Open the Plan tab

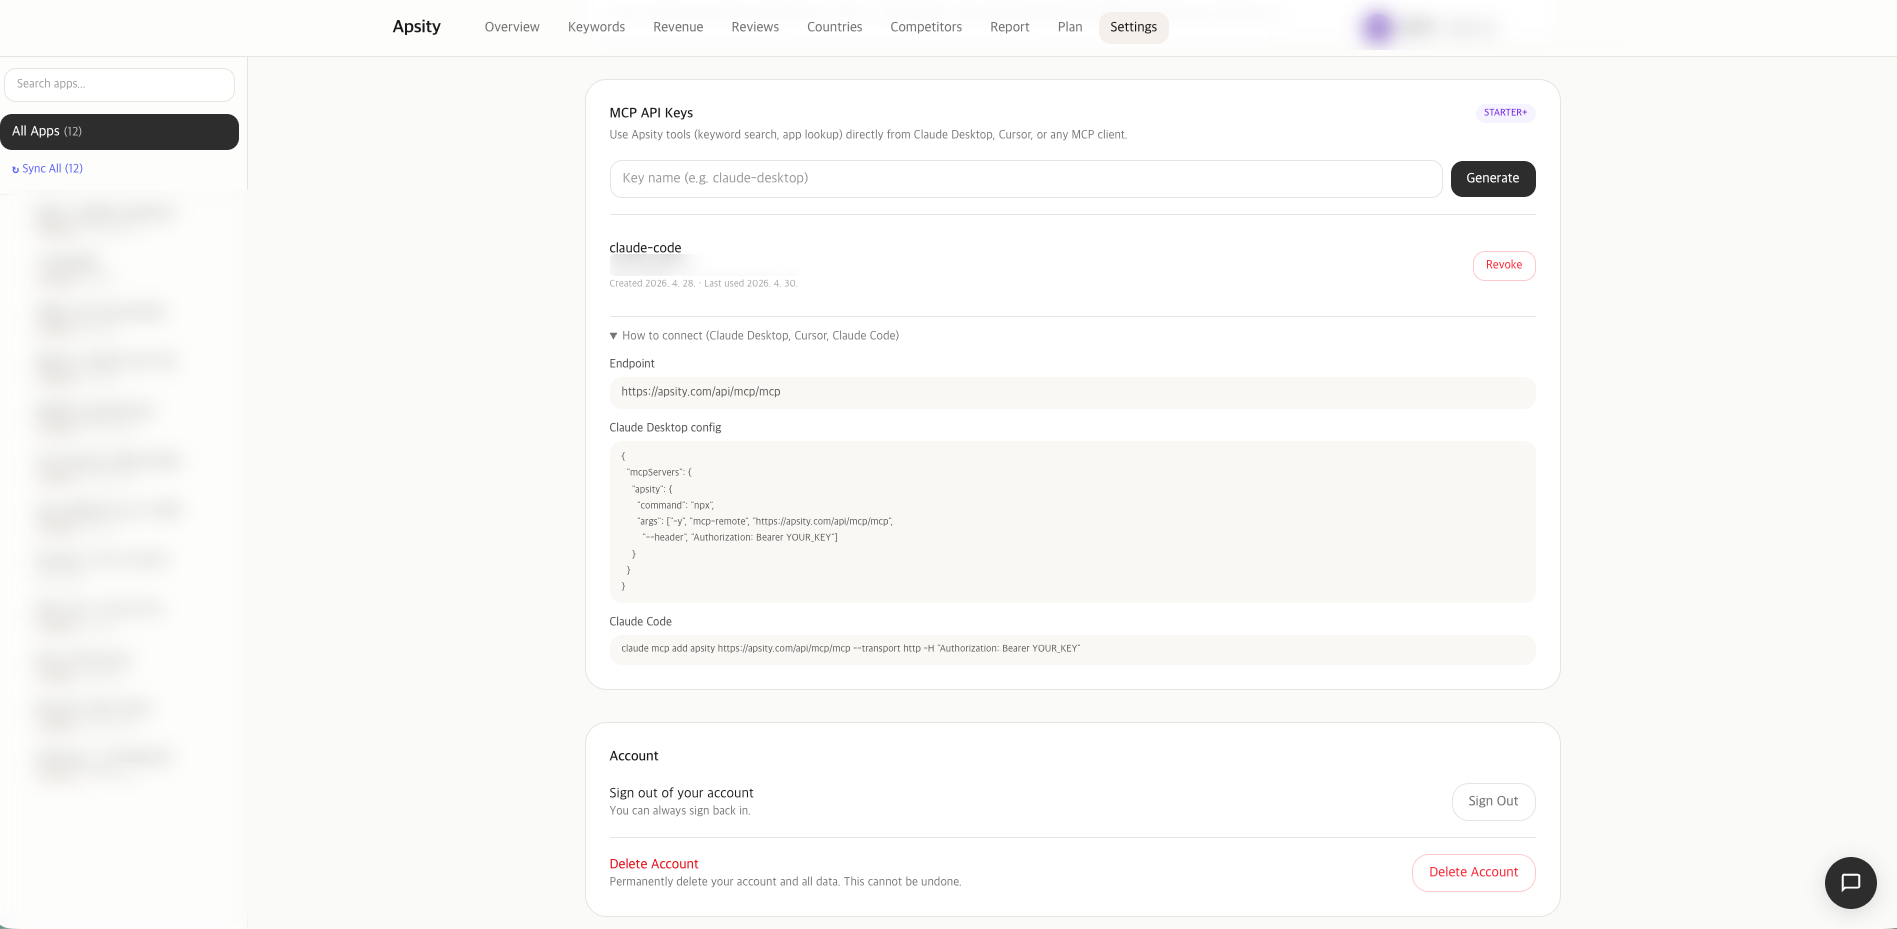[1069, 27]
